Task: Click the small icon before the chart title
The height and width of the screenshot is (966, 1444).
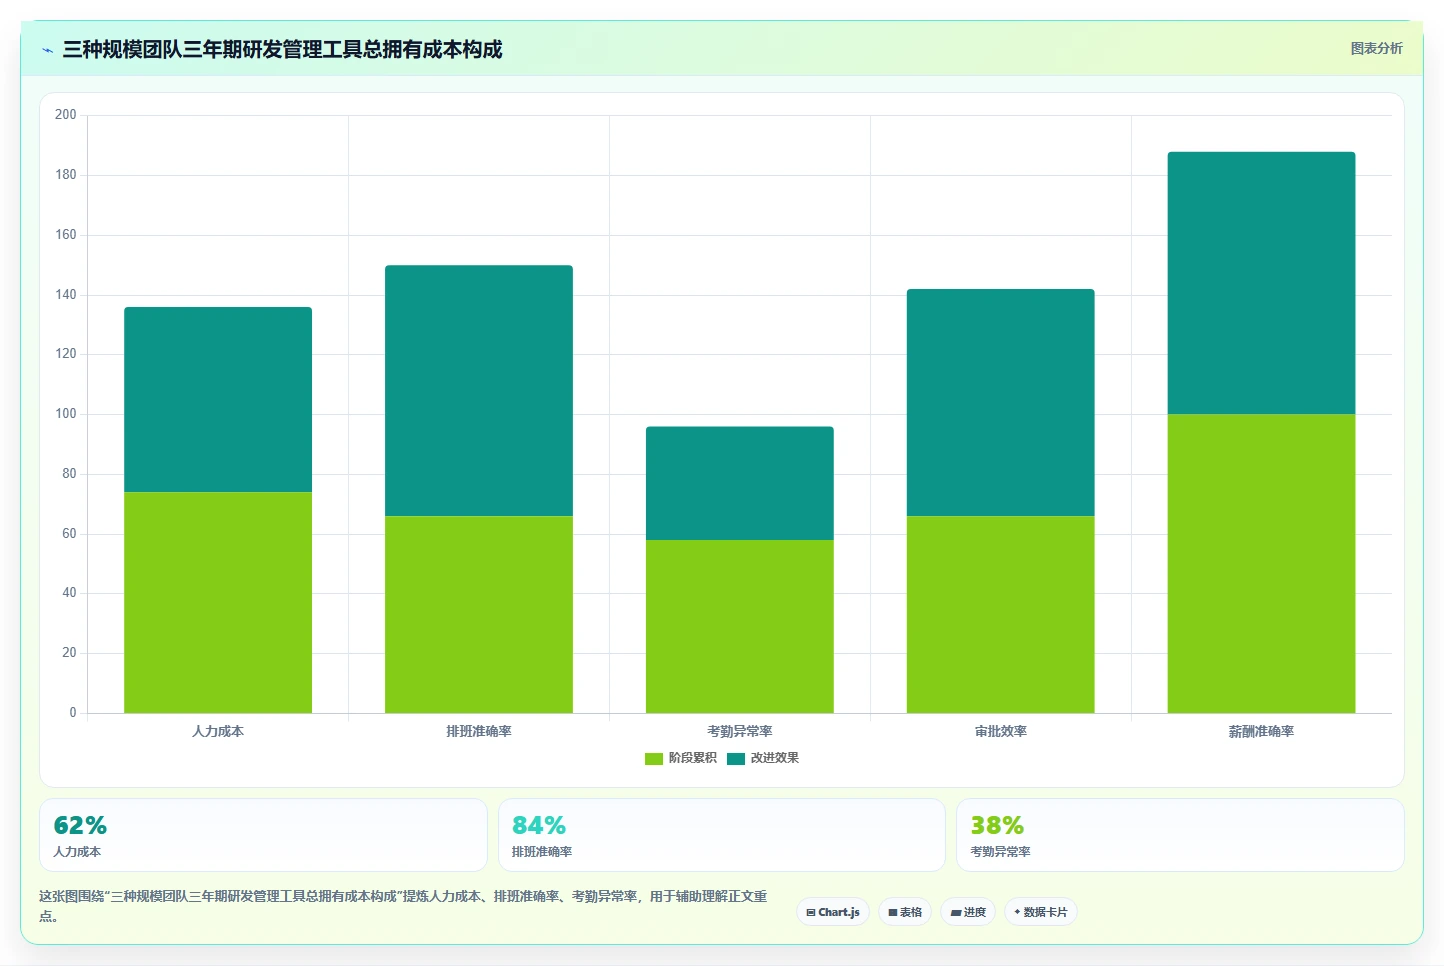Action: [x=47, y=50]
